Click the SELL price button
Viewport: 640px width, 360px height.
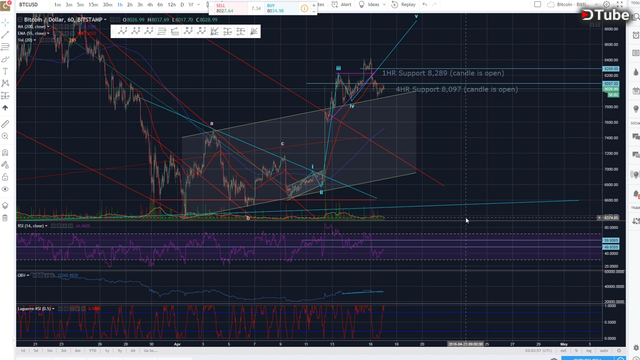231,8
